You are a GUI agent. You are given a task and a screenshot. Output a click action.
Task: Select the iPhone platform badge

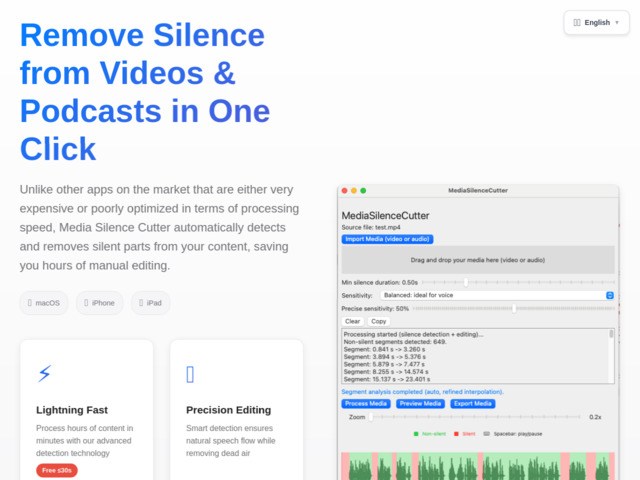click(99, 303)
